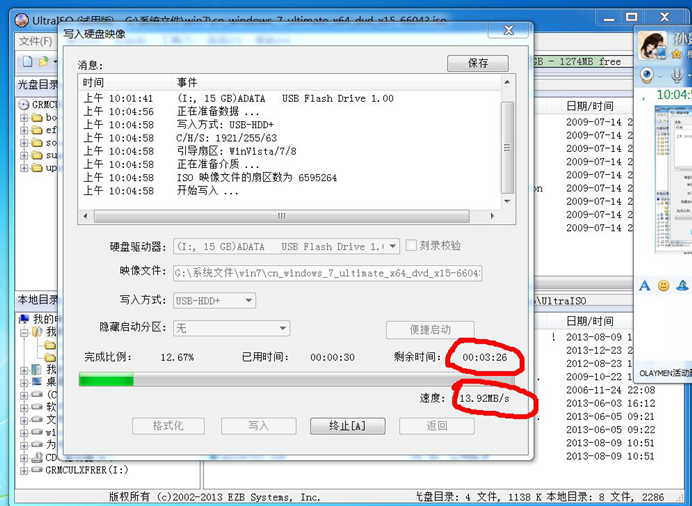Click the Open file toolbar icon
This screenshot has height=506, width=692.
tap(43, 61)
